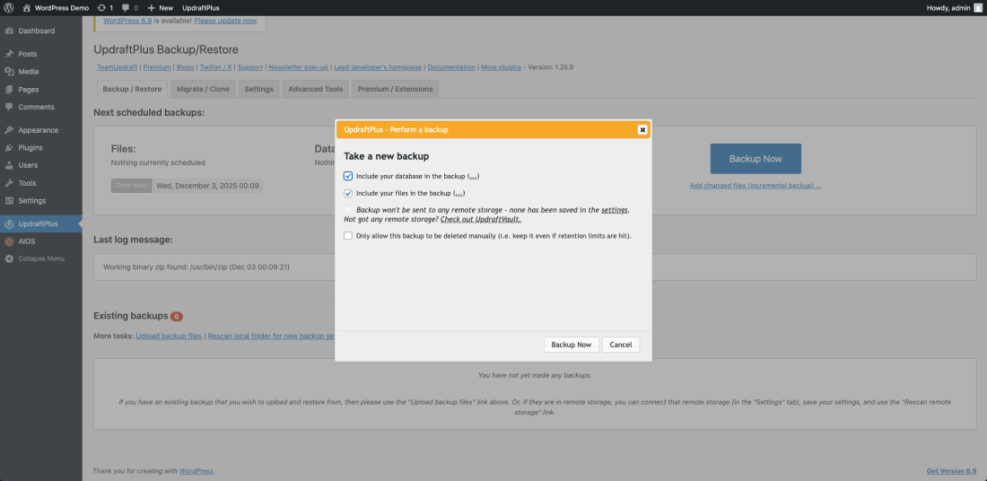
Task: Click the Pages sidebar icon
Action: 9,89
